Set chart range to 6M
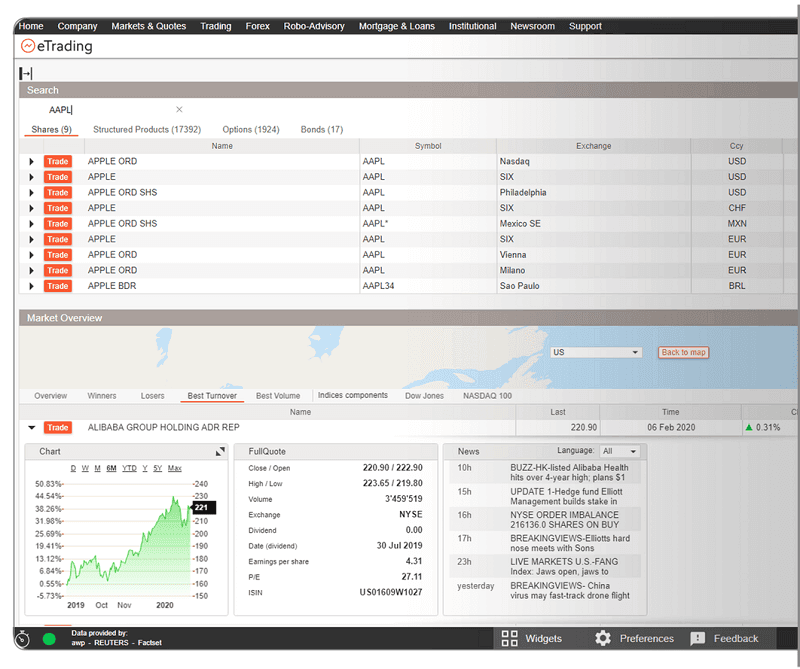This screenshot has width=800, height=669. 111,468
